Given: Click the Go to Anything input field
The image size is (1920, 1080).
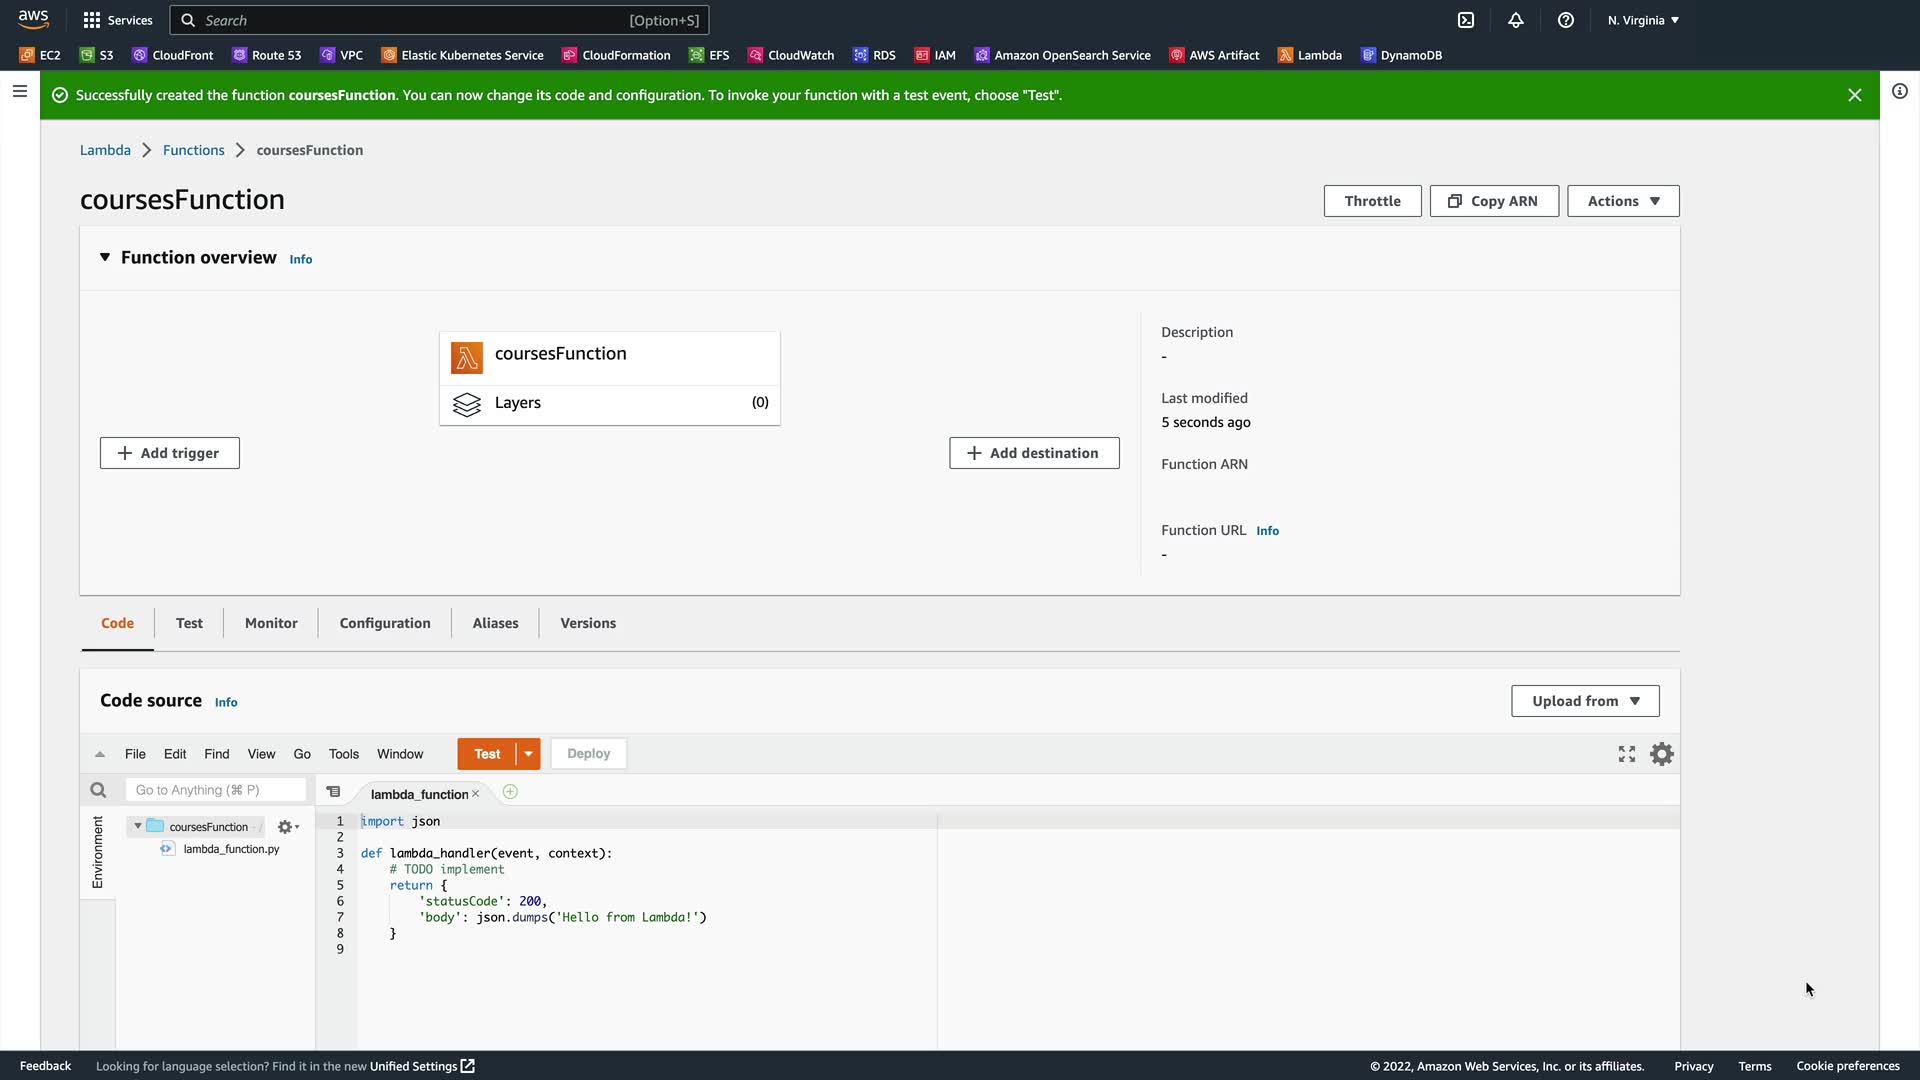Looking at the screenshot, I should click(215, 790).
